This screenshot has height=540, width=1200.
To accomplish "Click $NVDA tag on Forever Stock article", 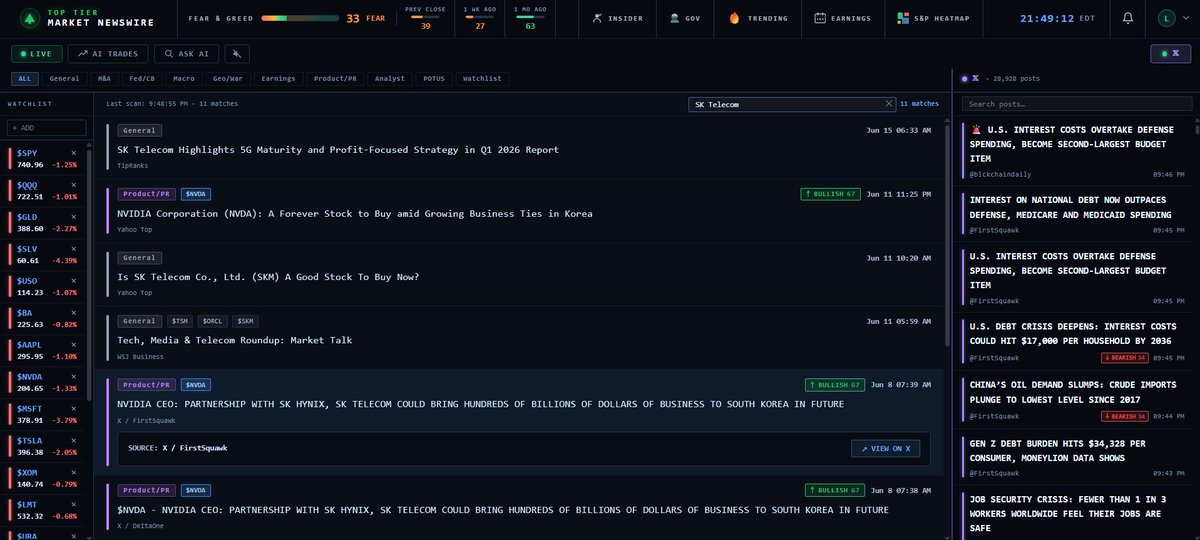I will [x=196, y=194].
